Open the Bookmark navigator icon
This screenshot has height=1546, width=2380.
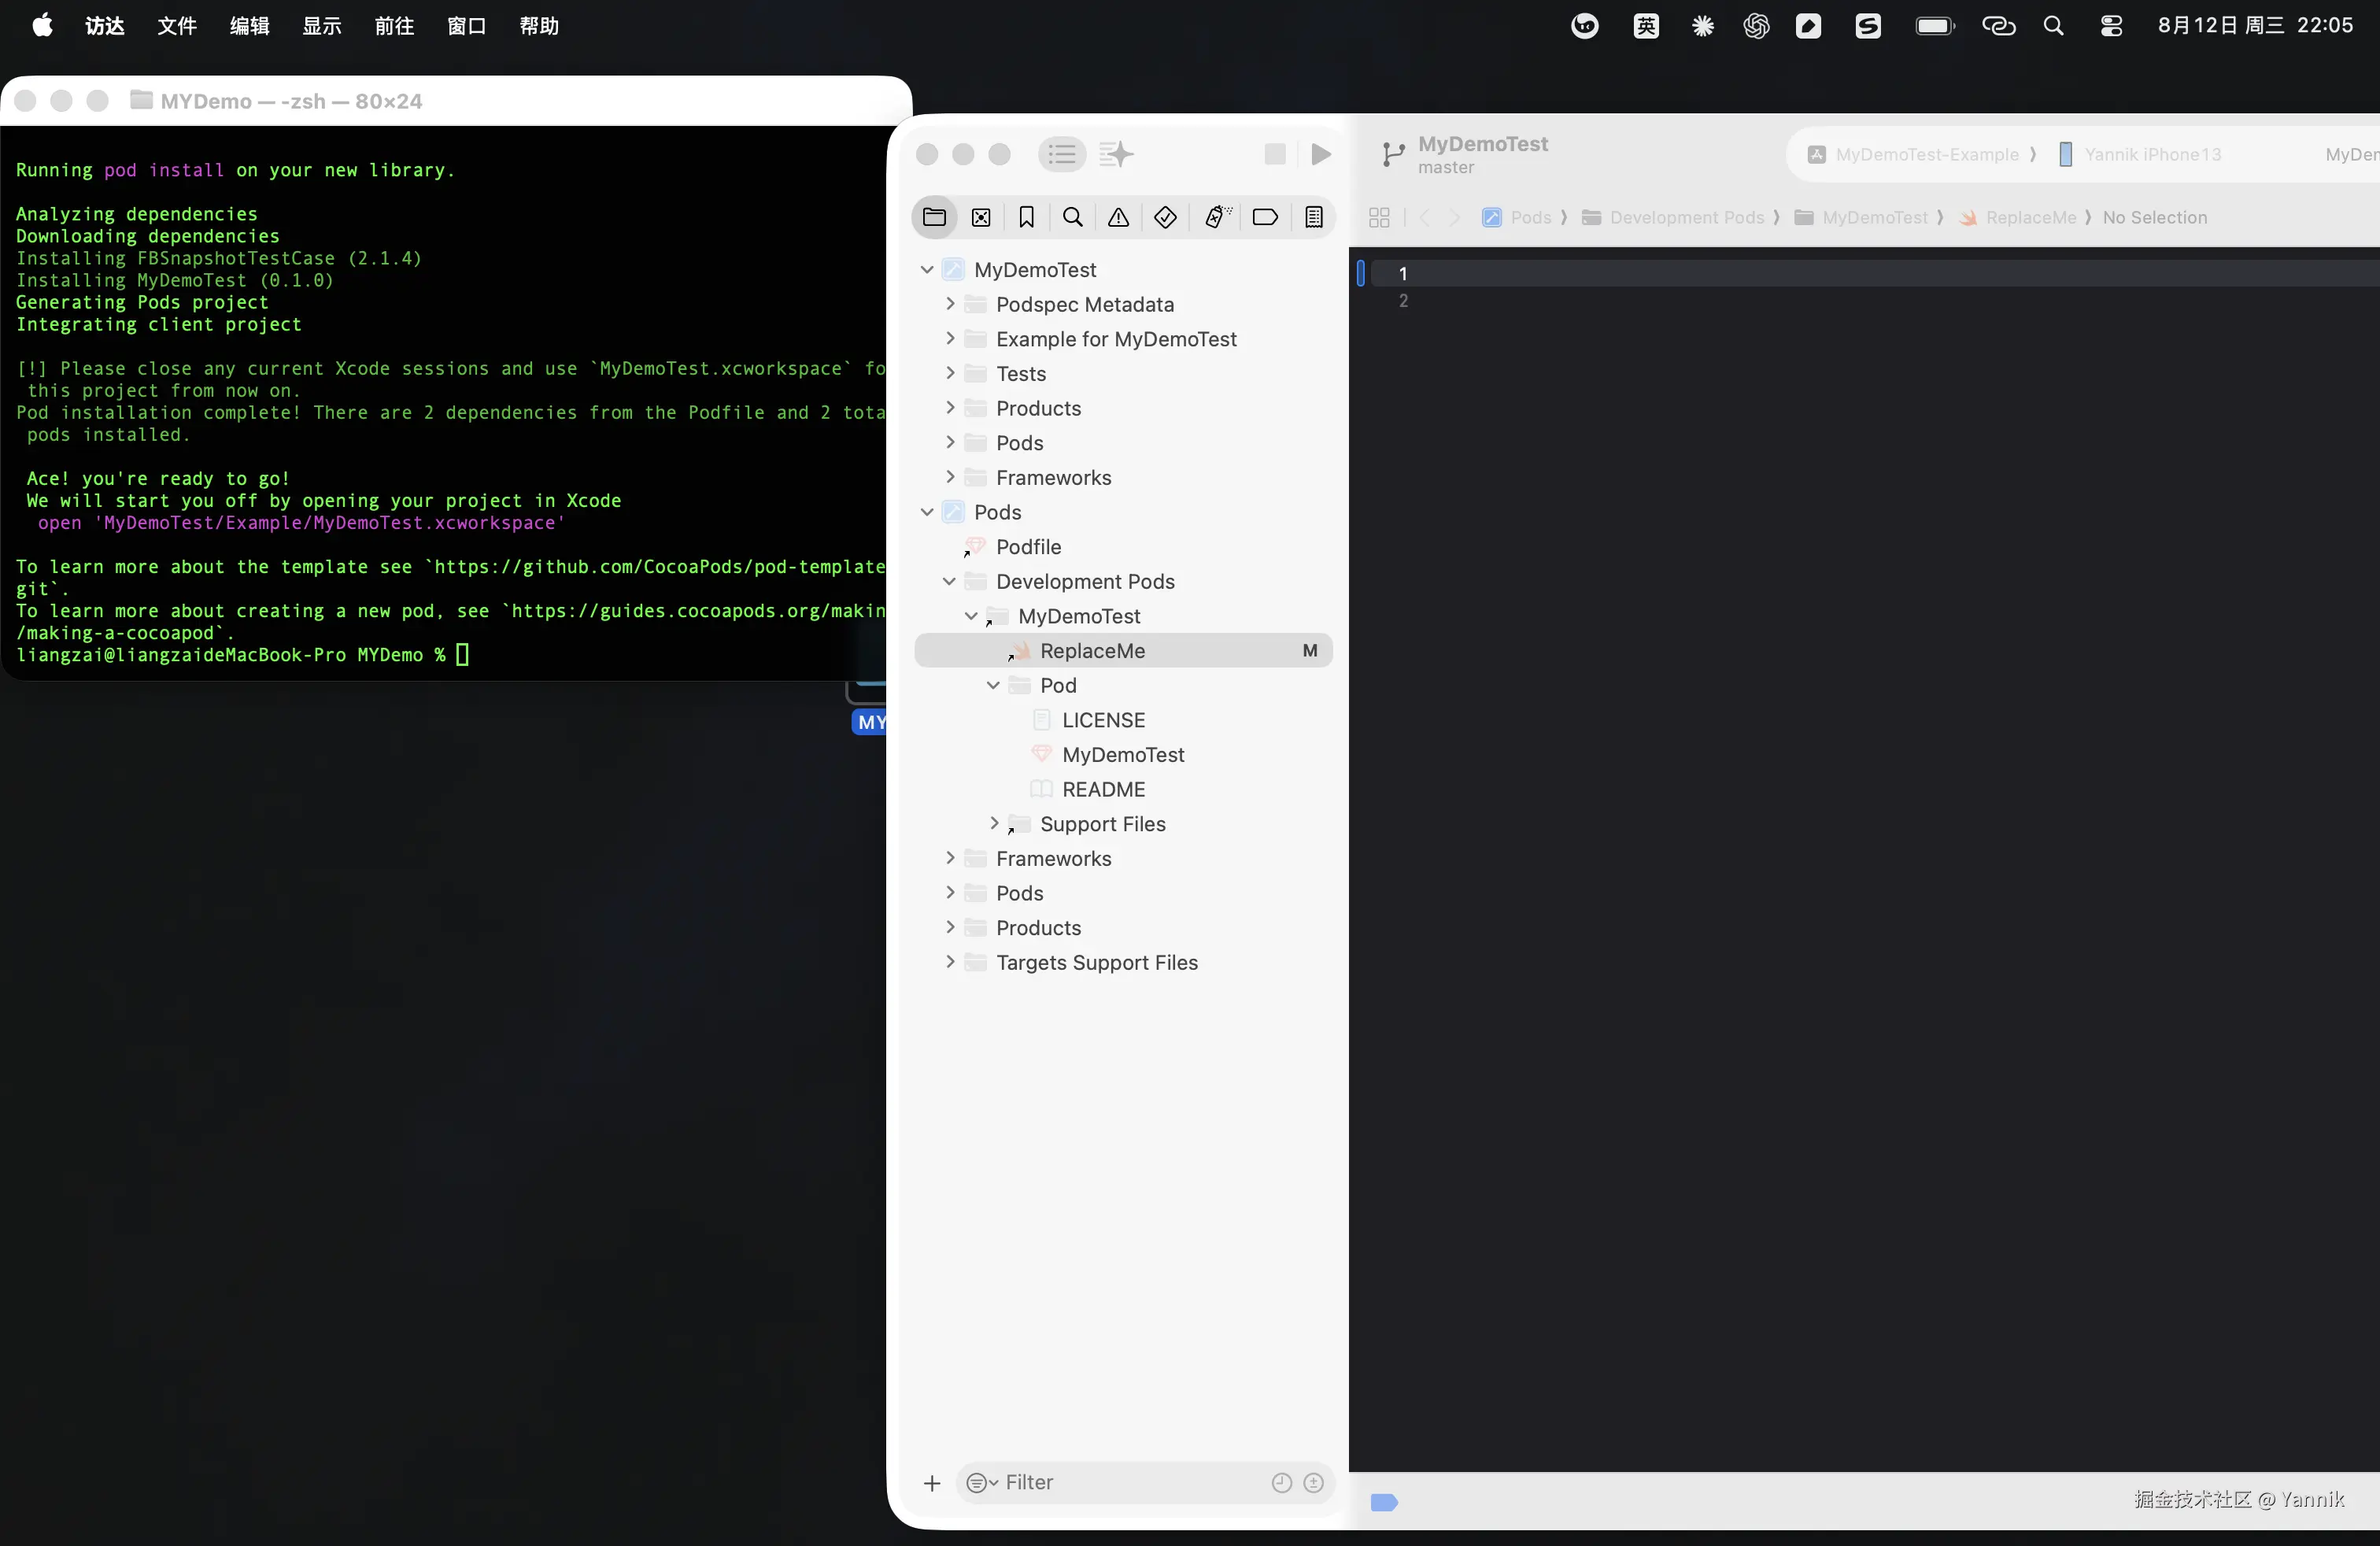(1026, 217)
